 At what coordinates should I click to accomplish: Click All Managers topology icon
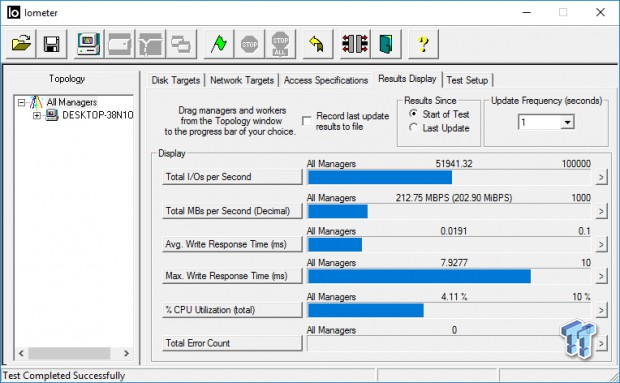point(36,102)
